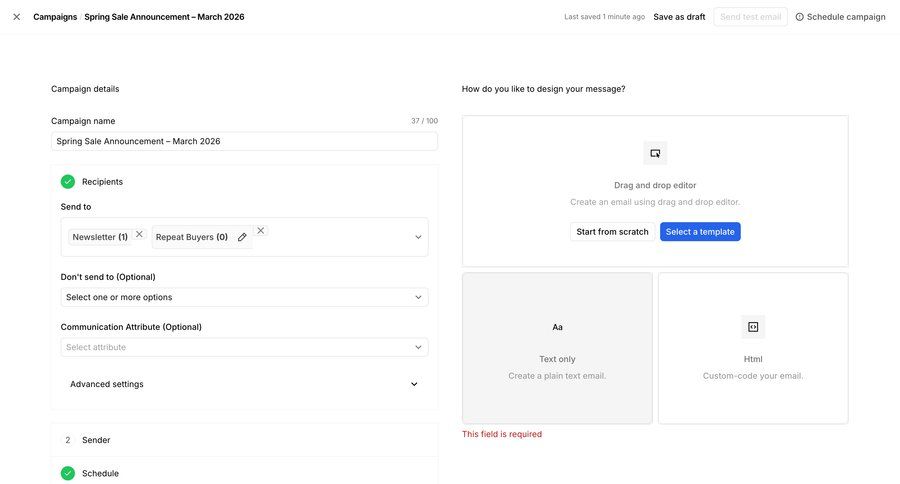Click the green Schedule checkmark icon
The image size is (900, 484).
coord(68,473)
